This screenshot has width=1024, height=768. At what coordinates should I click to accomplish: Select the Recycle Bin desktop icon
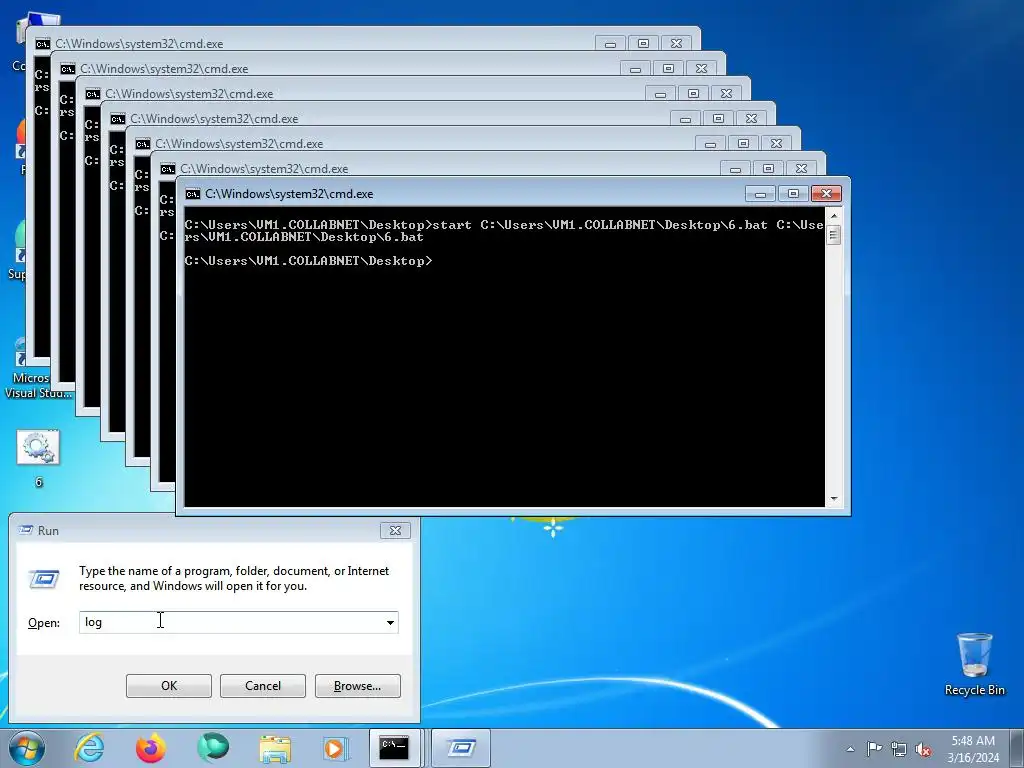pyautogui.click(x=974, y=664)
